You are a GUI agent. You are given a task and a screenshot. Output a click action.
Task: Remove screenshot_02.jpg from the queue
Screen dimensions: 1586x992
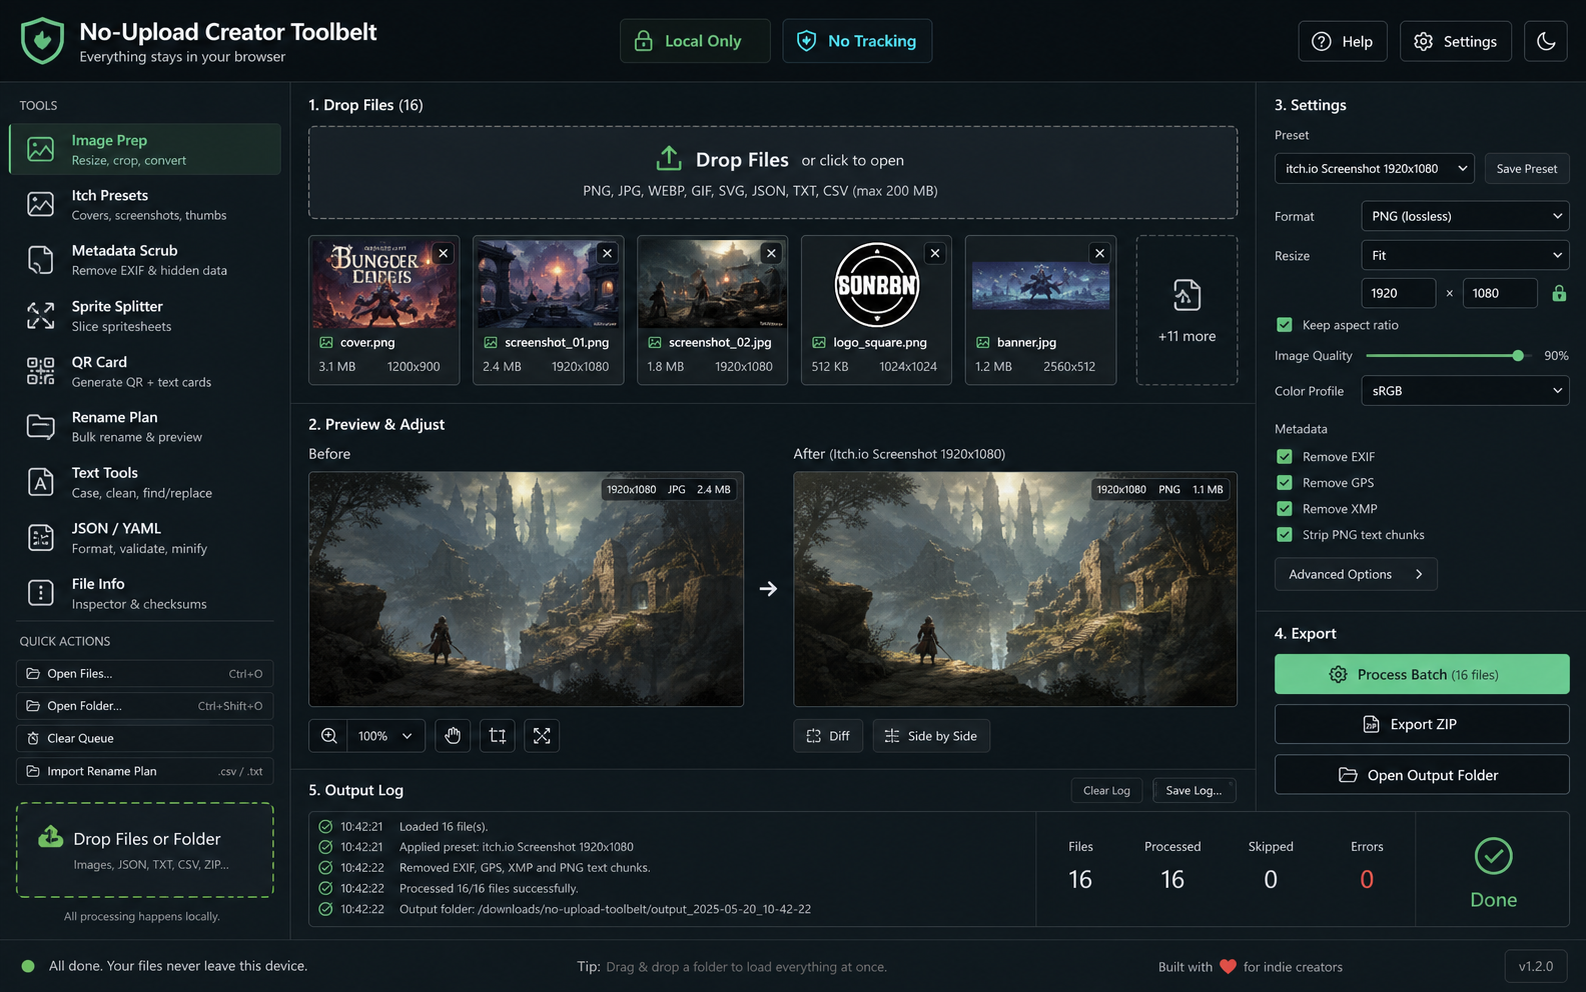coord(771,253)
